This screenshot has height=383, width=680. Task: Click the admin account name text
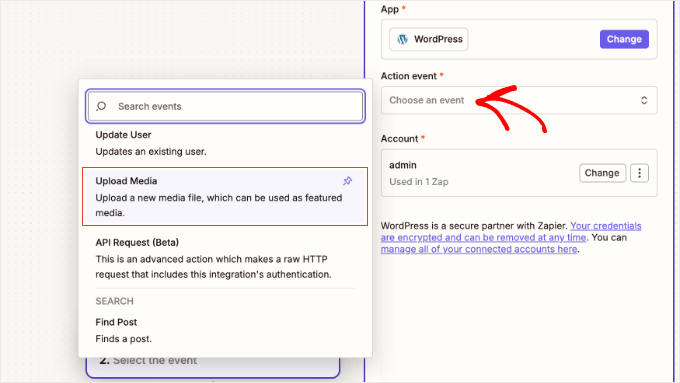tap(403, 165)
